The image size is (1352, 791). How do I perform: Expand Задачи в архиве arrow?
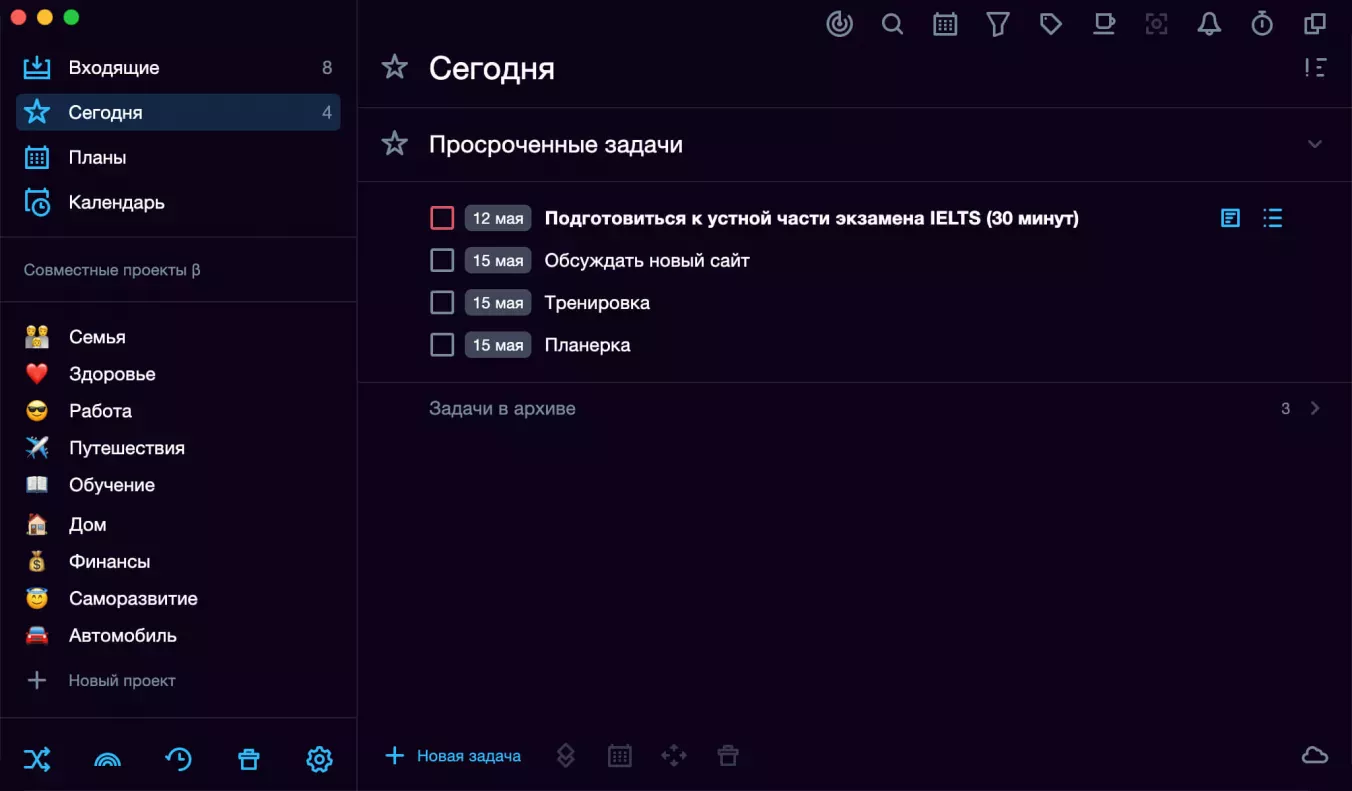click(x=1315, y=408)
